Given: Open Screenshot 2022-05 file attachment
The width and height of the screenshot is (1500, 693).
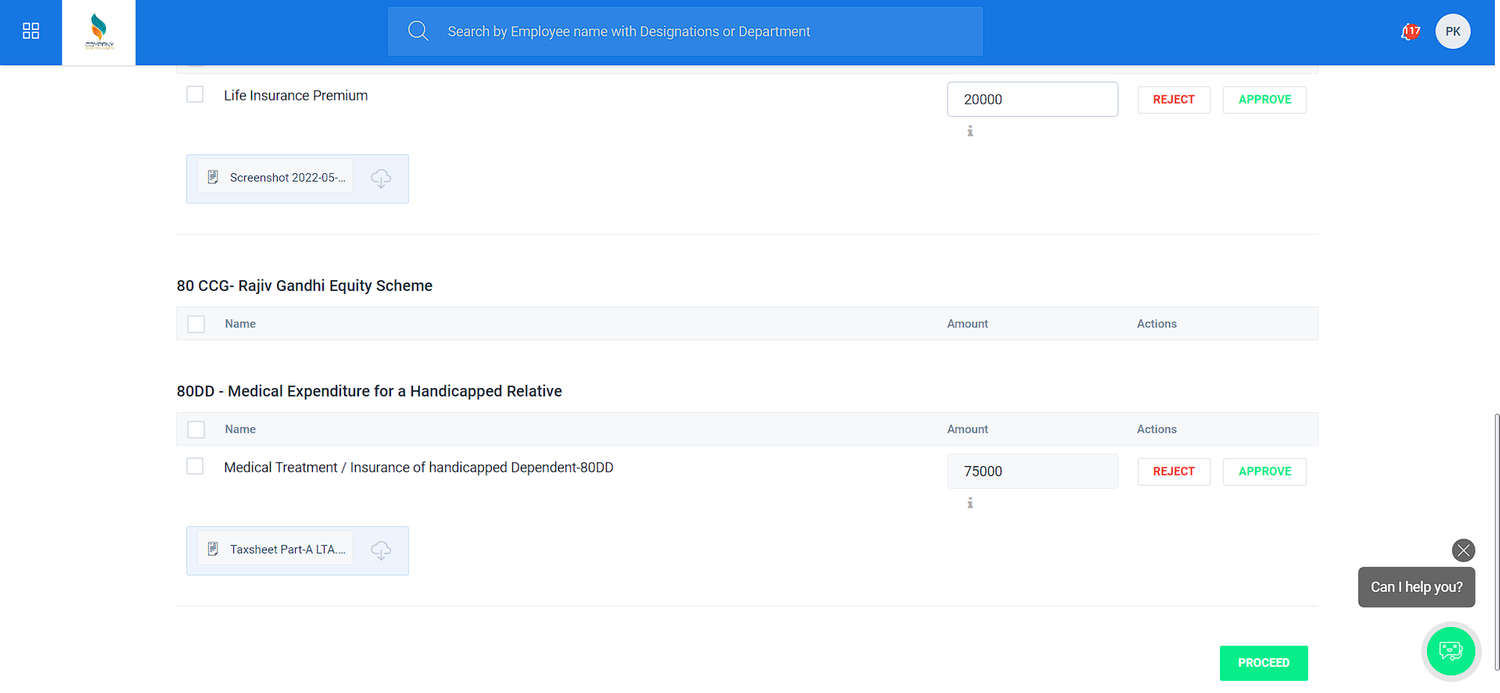Looking at the screenshot, I should pyautogui.click(x=275, y=177).
